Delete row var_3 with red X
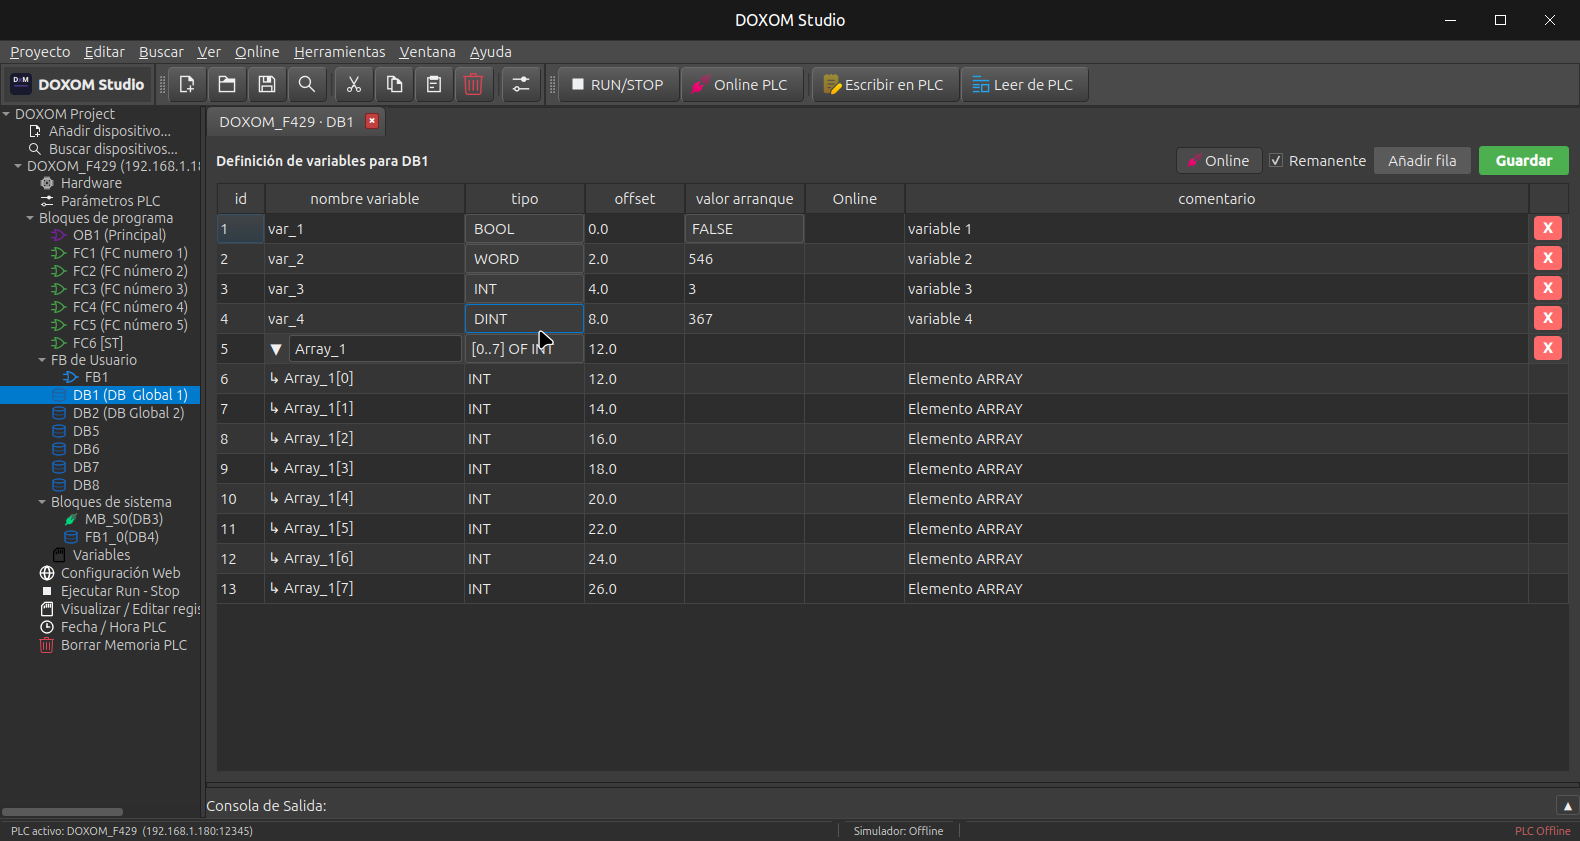The width and height of the screenshot is (1580, 841). (x=1548, y=288)
